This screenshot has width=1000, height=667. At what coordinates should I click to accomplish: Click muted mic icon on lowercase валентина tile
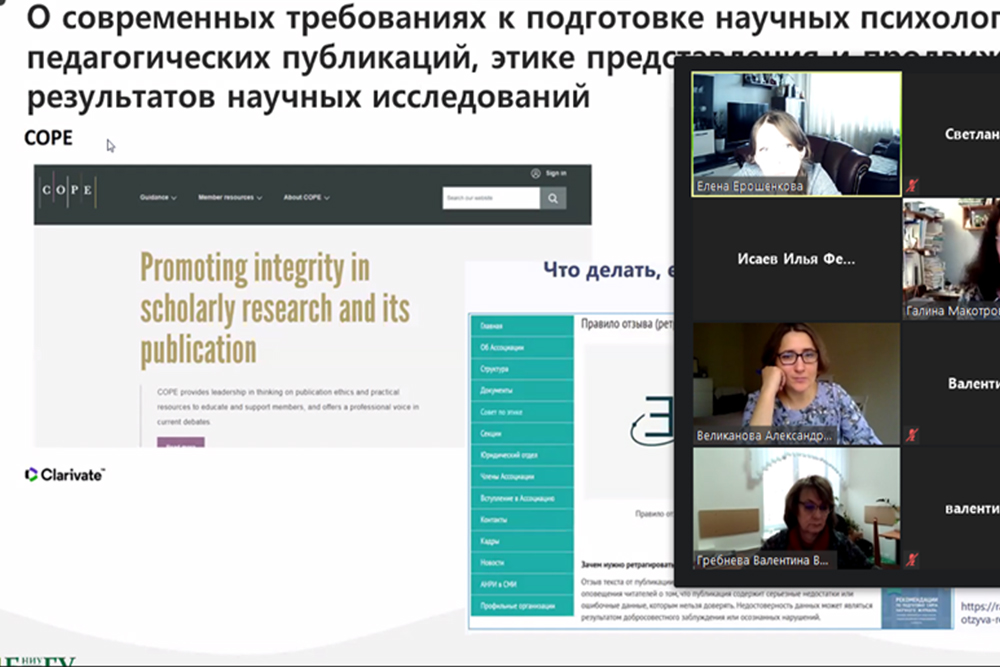(911, 561)
